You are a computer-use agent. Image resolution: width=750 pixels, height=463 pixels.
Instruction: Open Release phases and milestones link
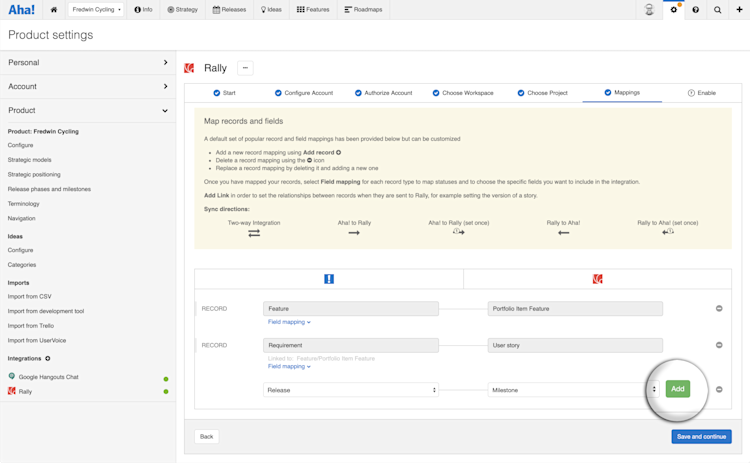(x=49, y=189)
